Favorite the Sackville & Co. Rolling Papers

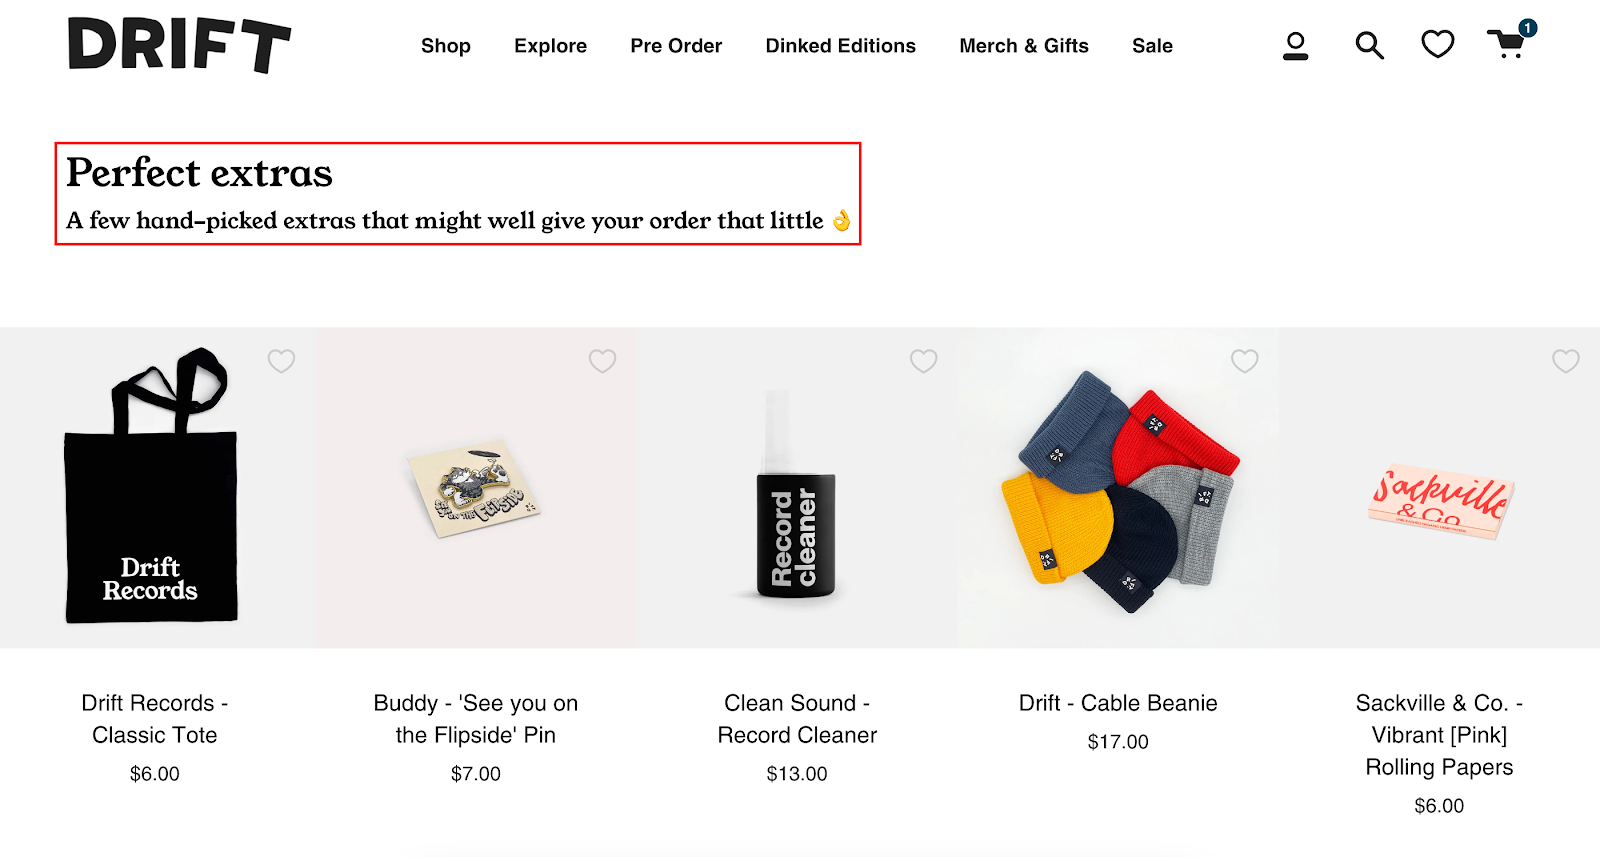pyautogui.click(x=1565, y=361)
